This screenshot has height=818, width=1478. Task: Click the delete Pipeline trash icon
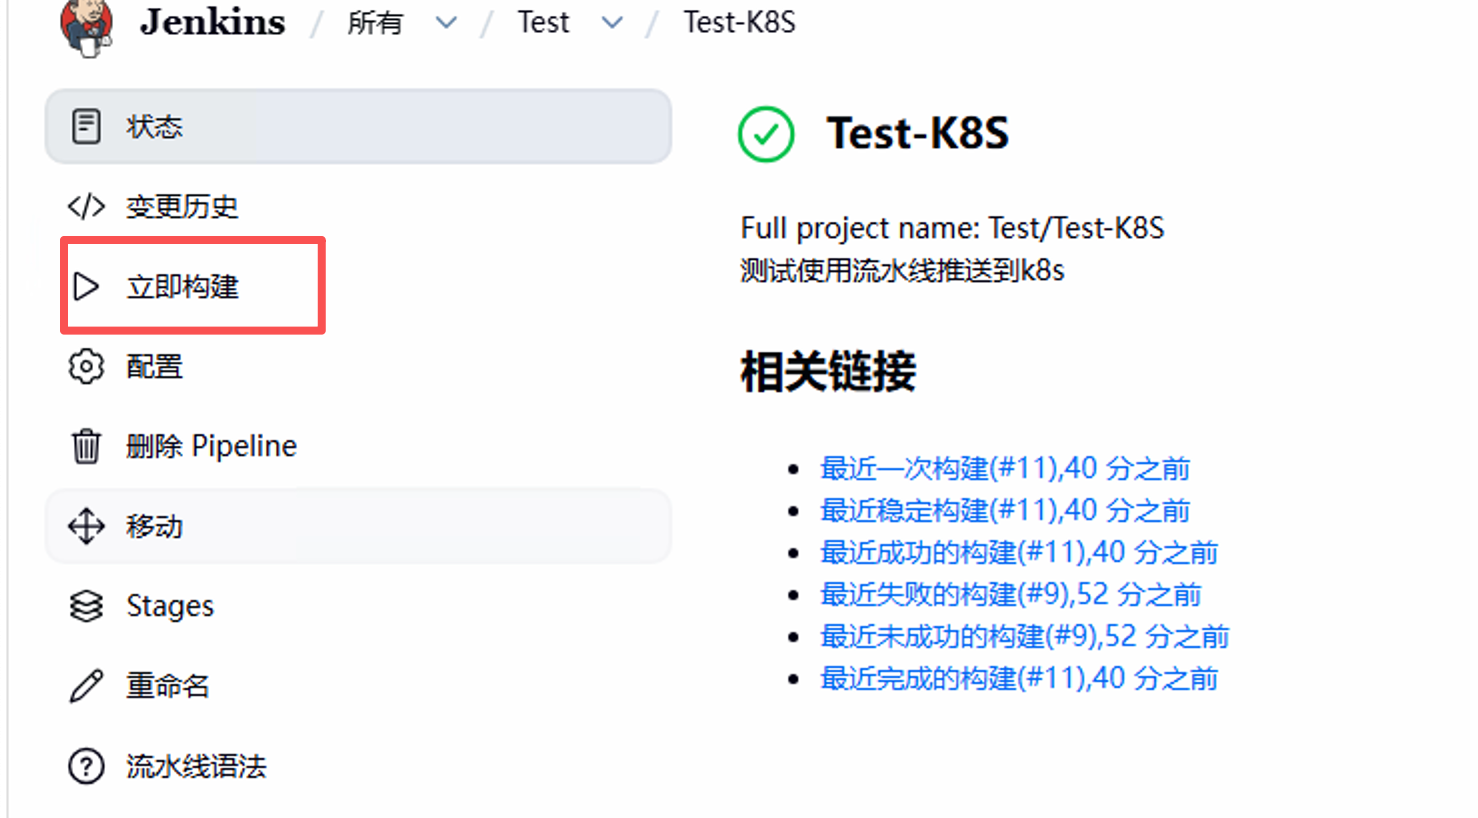tap(86, 446)
